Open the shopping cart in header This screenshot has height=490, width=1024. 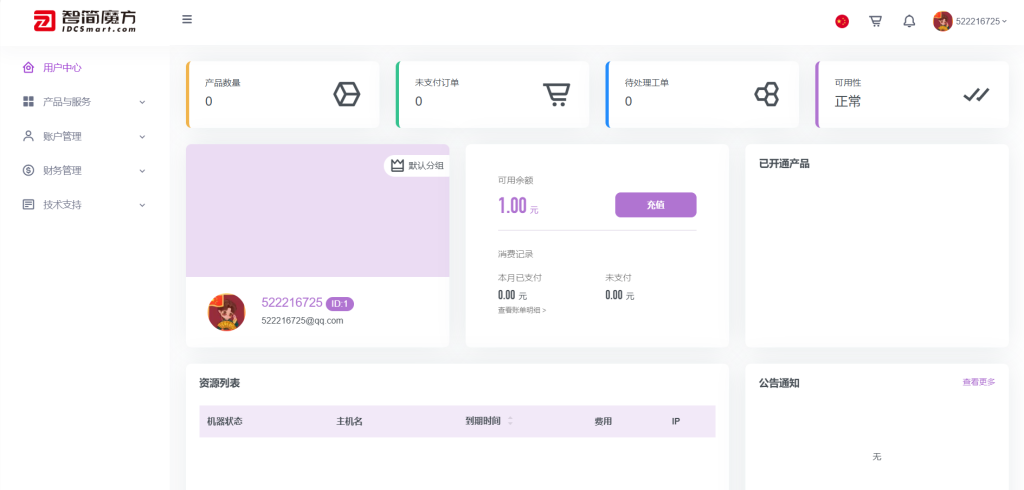click(875, 22)
